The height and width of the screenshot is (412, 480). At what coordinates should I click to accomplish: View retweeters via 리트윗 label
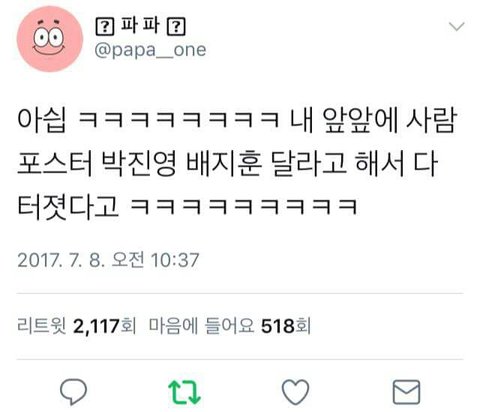pos(42,326)
